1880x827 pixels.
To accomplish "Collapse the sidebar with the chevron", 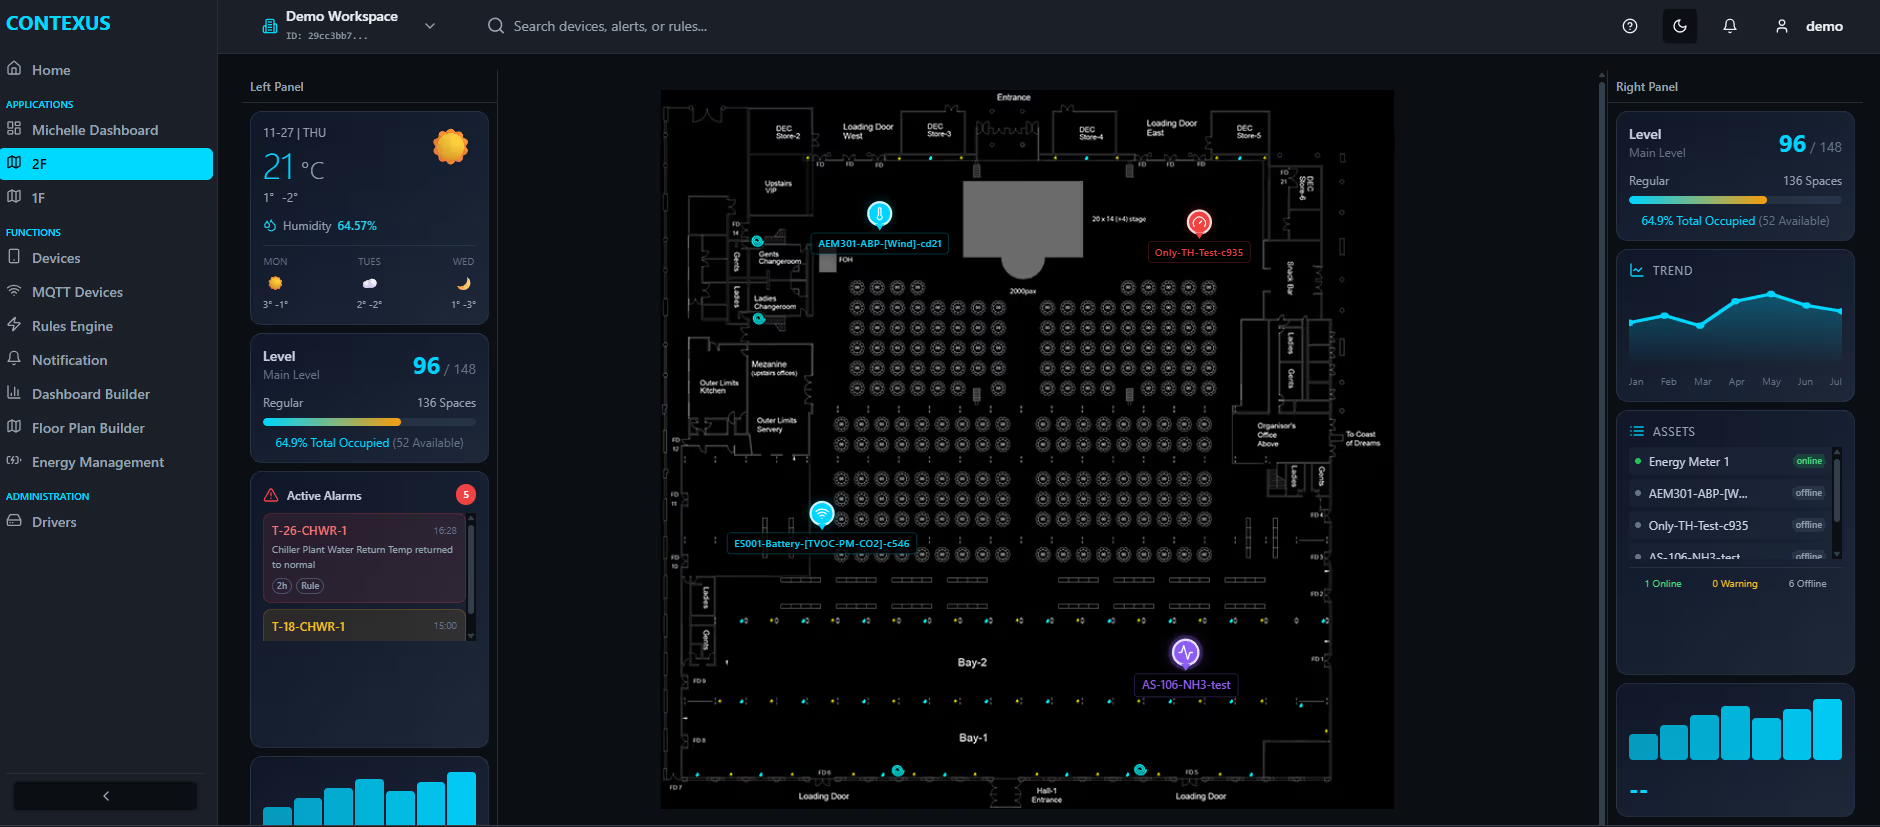I will (106, 796).
